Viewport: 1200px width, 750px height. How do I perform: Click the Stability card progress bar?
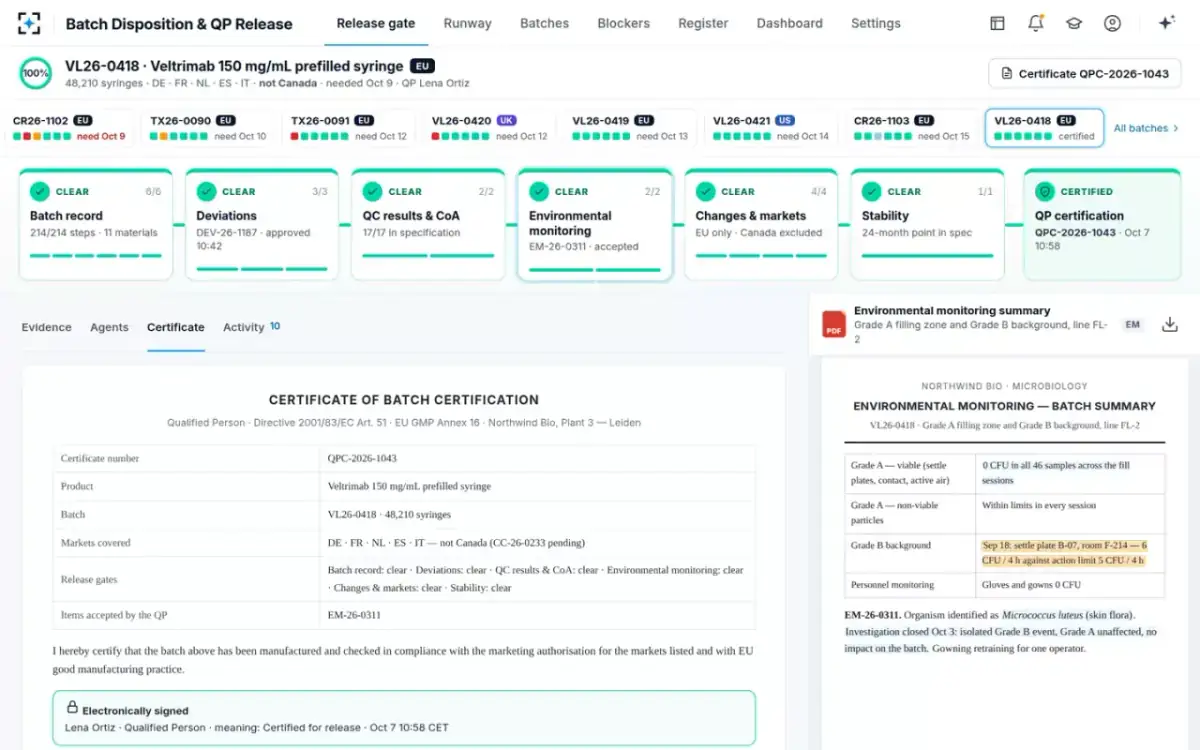click(927, 255)
